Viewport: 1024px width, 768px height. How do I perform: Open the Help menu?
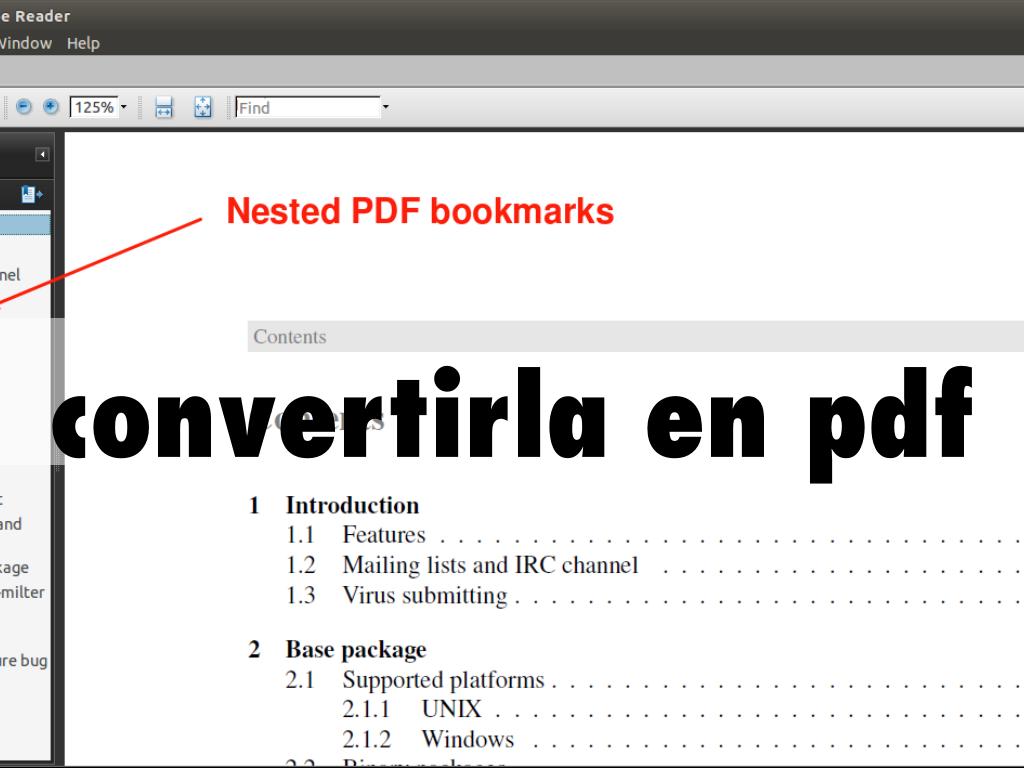tap(83, 43)
